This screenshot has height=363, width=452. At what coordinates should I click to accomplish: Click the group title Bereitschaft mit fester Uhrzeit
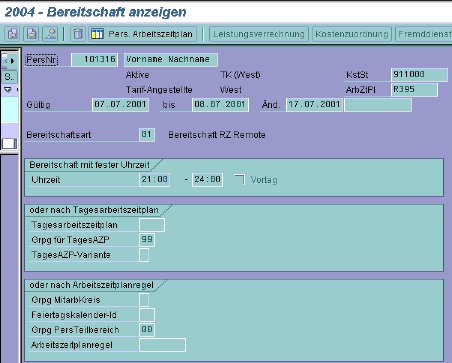tap(89, 165)
